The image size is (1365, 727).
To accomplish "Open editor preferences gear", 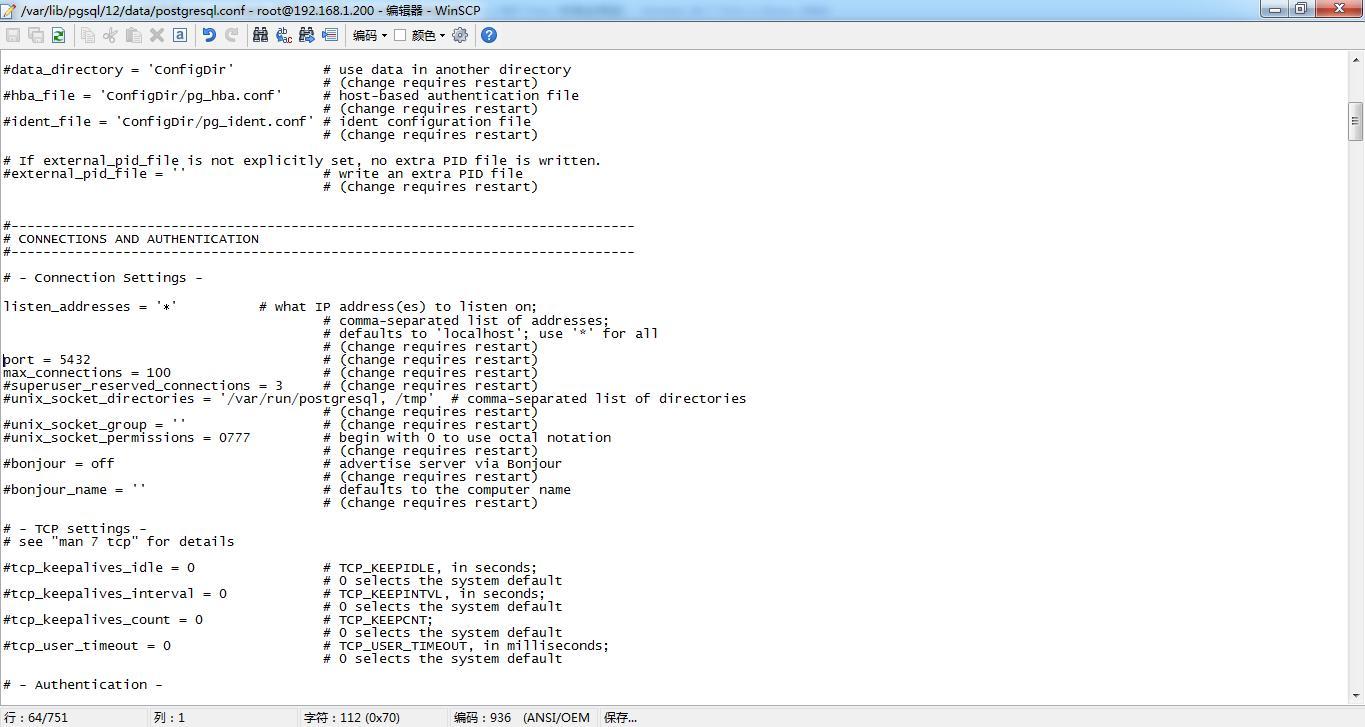I will click(460, 35).
